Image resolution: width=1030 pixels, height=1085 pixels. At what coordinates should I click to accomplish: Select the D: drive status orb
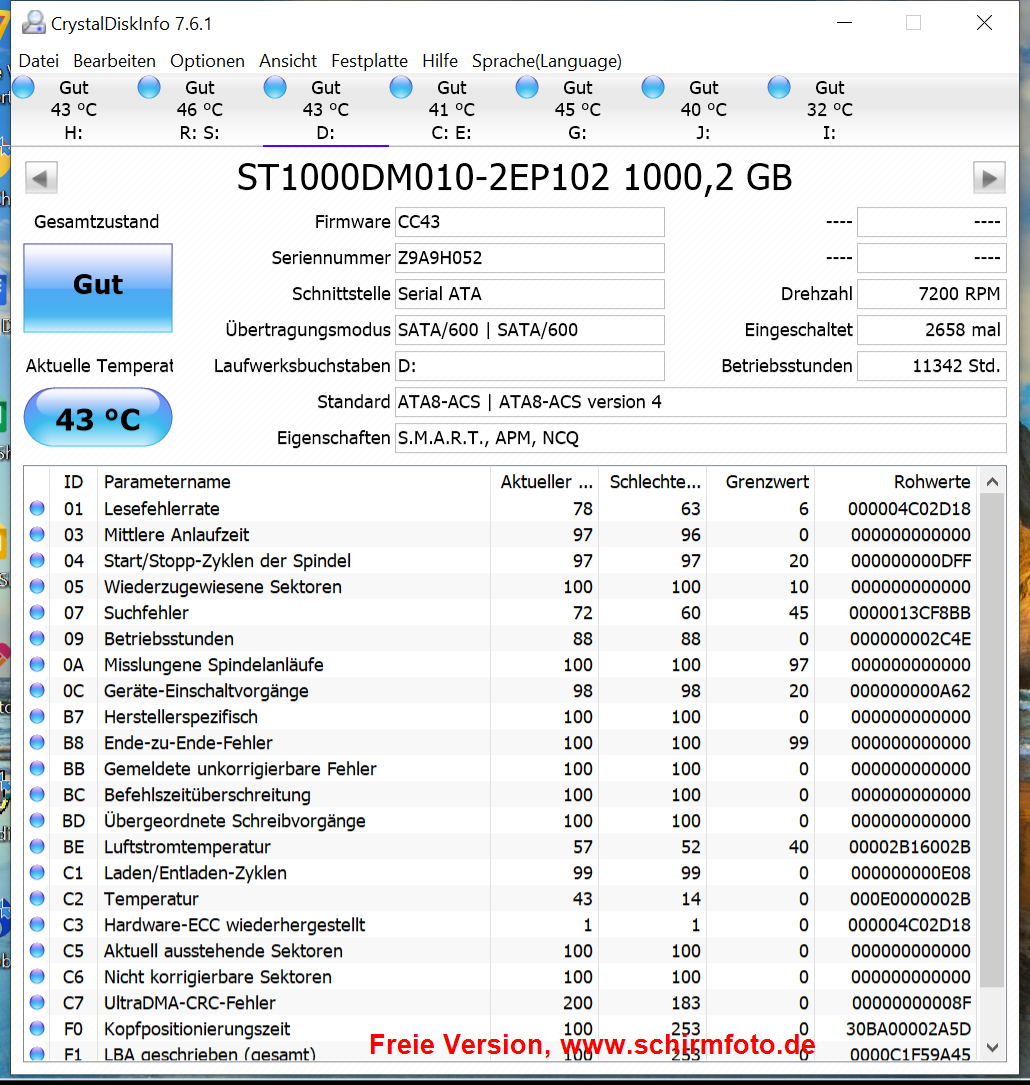(275, 88)
